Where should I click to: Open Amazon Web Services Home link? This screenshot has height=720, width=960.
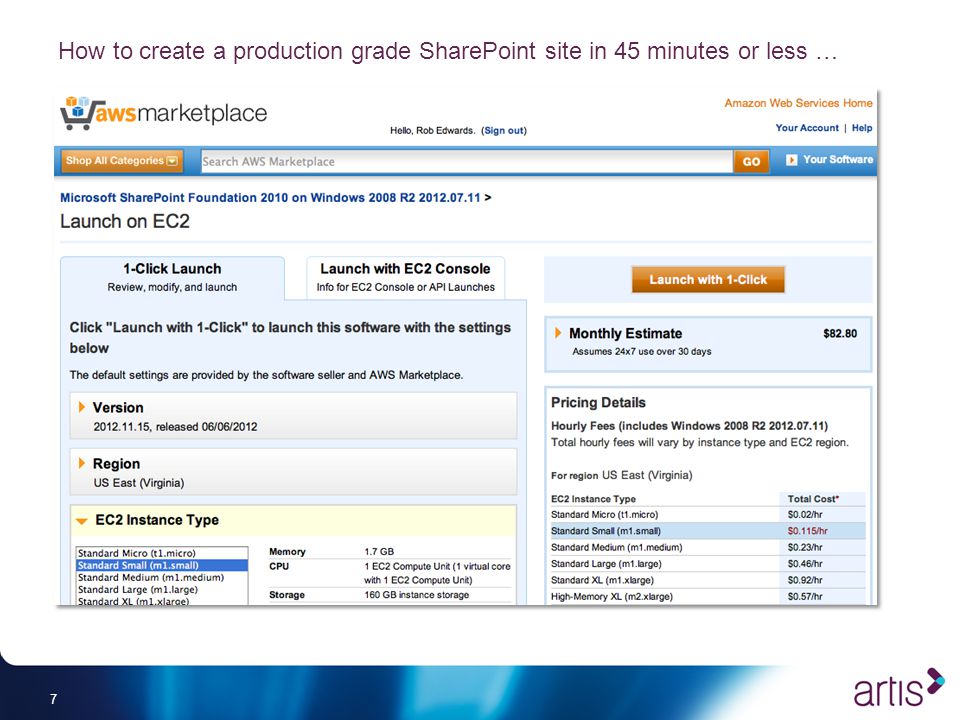tap(798, 103)
